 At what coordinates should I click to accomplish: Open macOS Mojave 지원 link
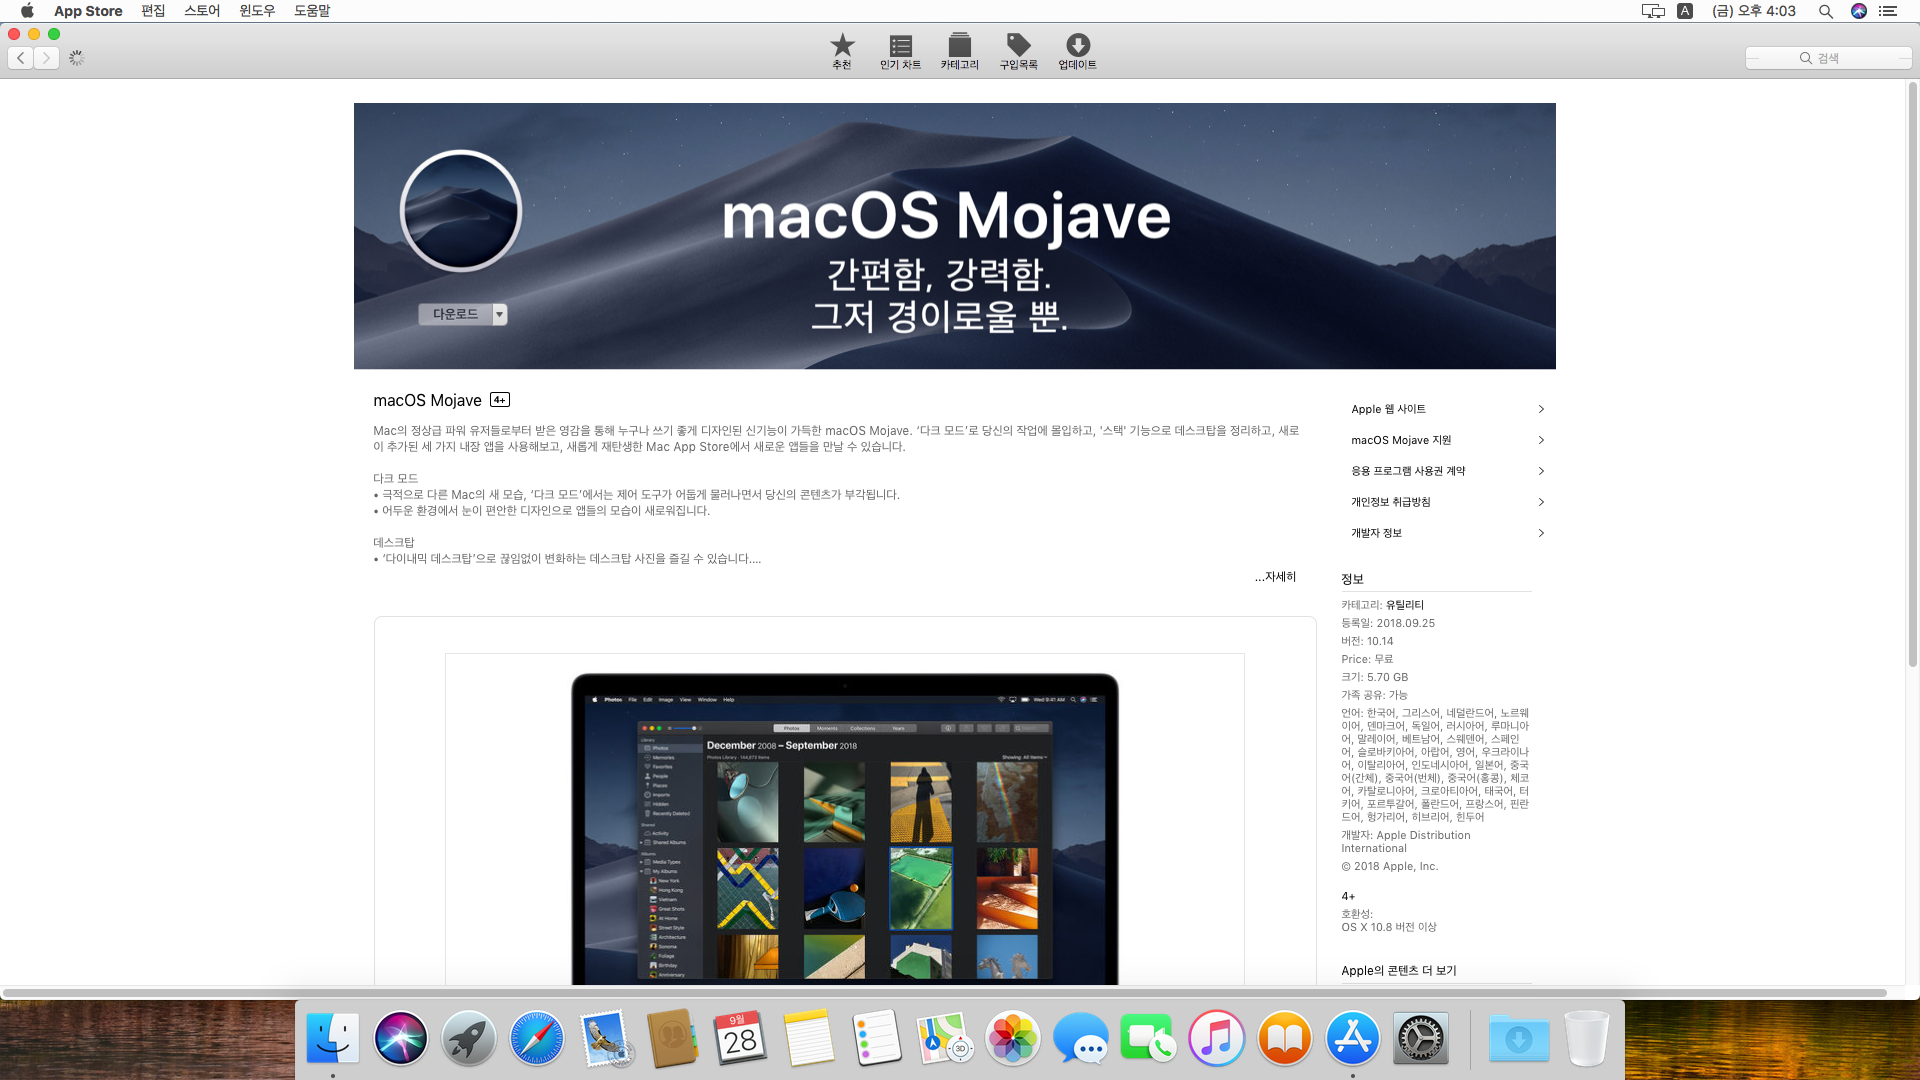pos(1401,440)
